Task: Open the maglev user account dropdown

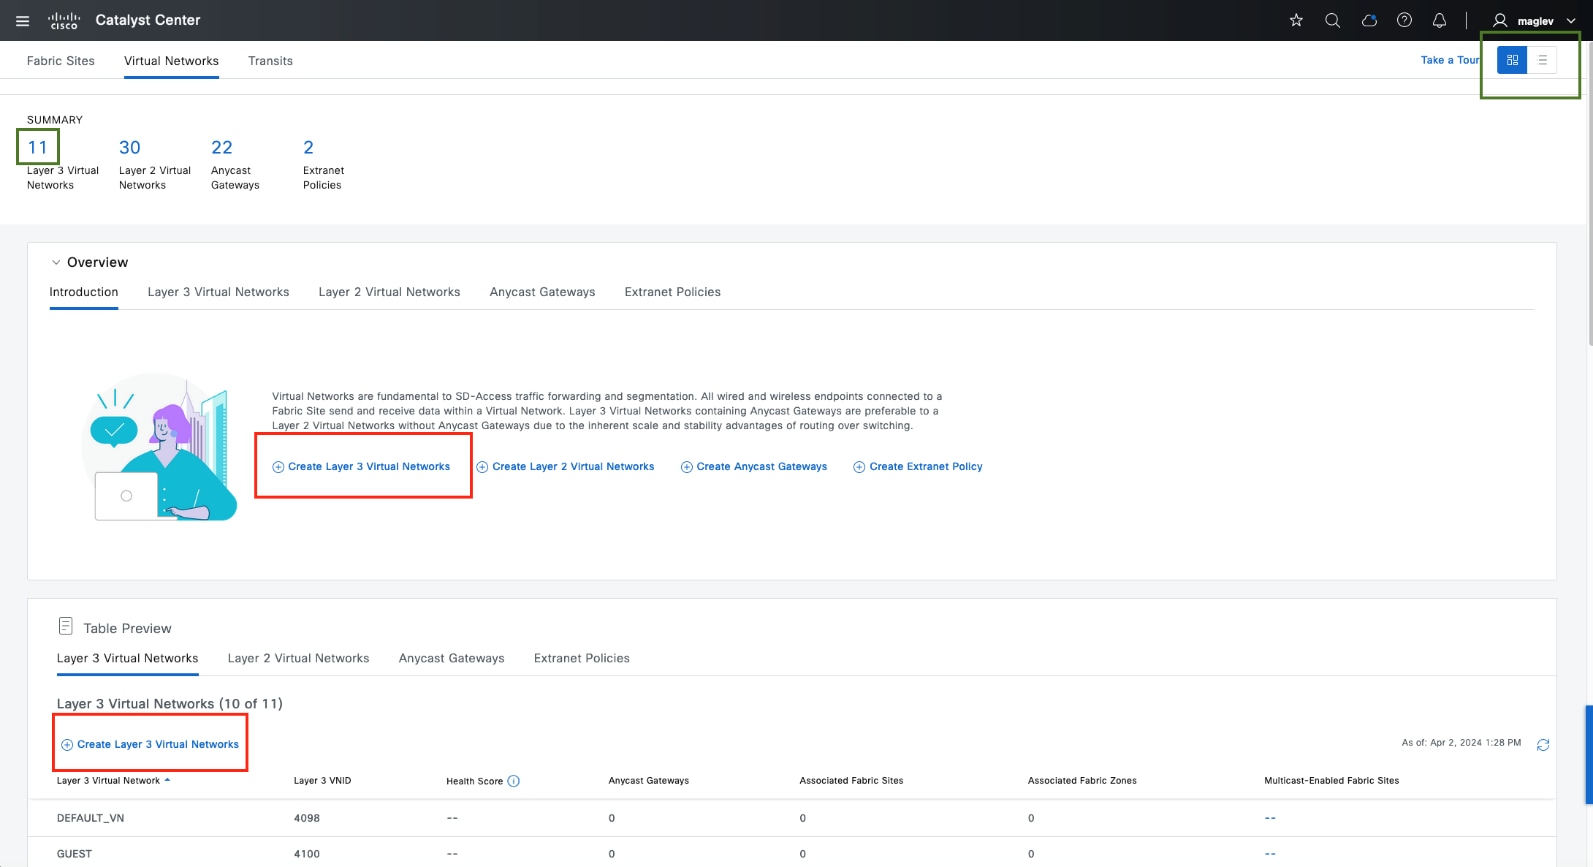Action: tap(1533, 21)
